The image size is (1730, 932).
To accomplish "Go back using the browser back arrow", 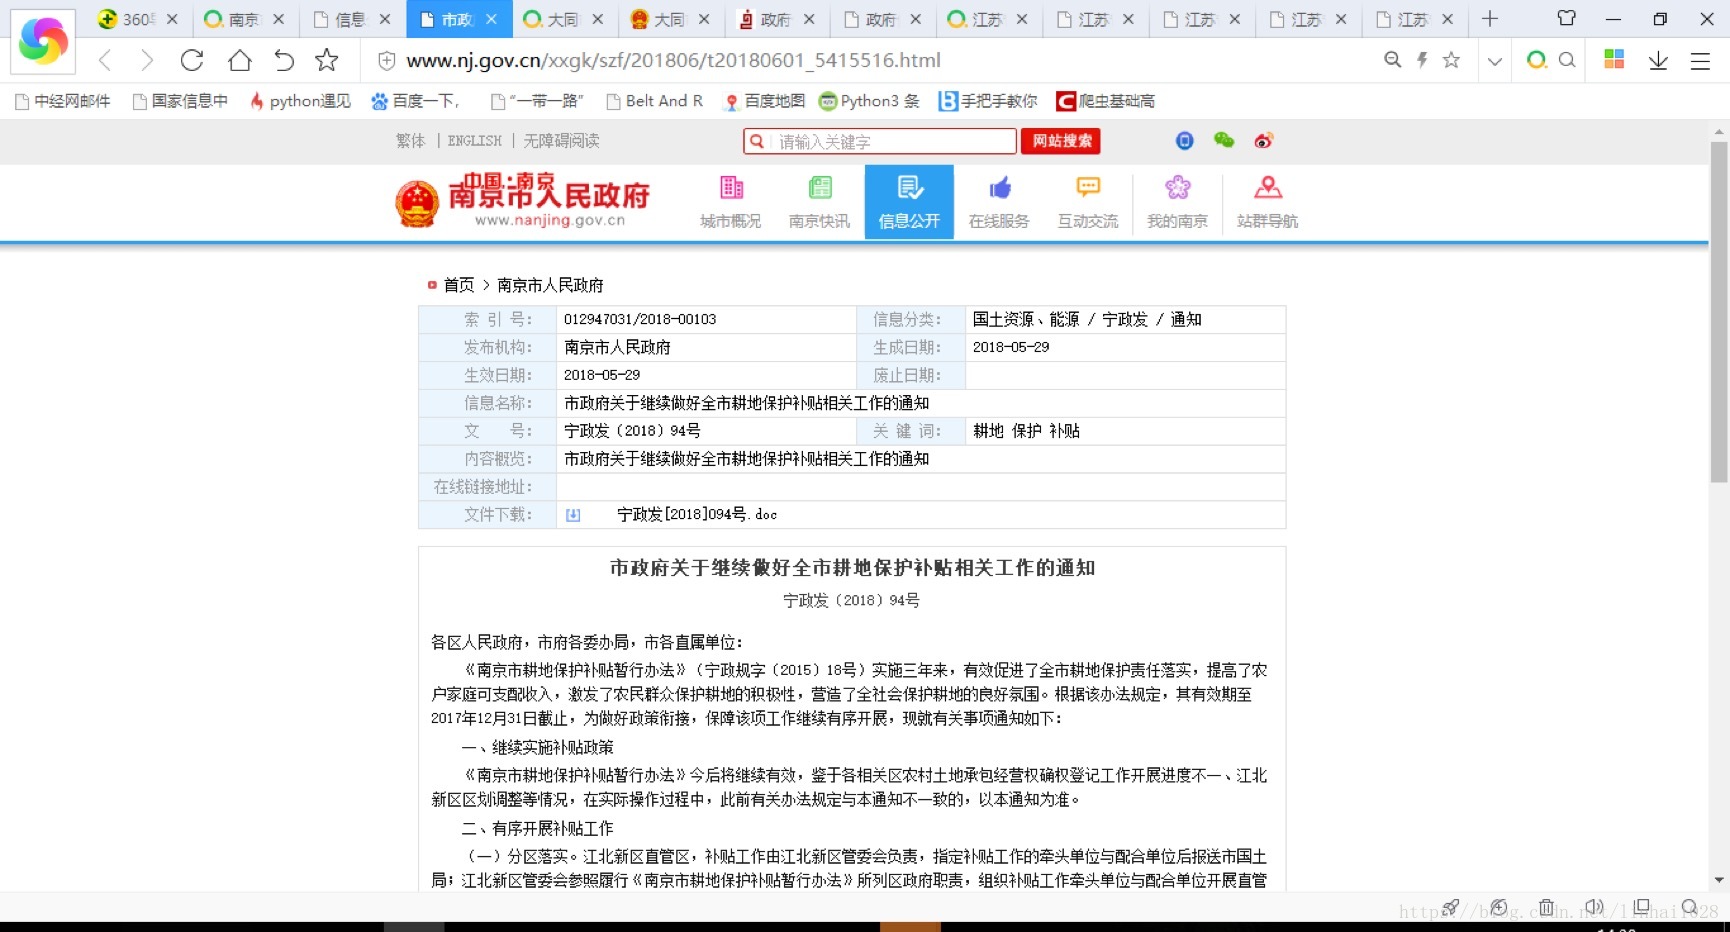I will [x=105, y=60].
